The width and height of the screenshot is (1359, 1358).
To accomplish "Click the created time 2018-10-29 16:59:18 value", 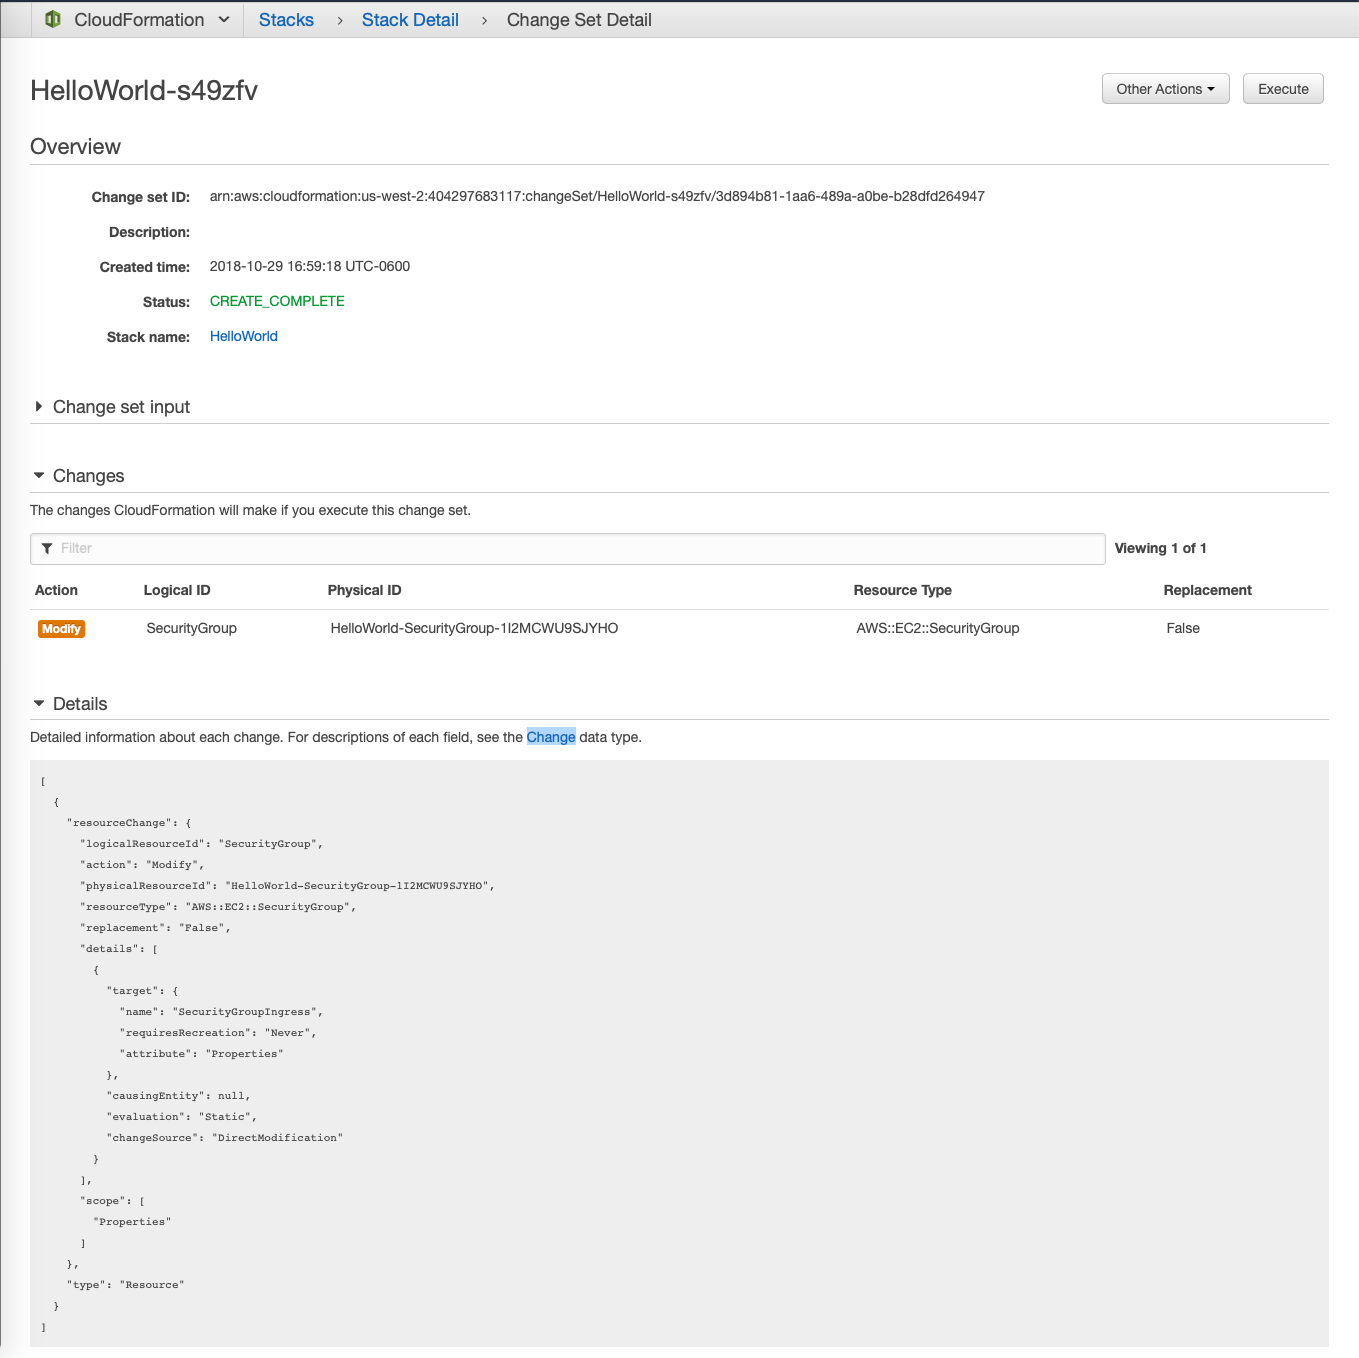I will [310, 266].
